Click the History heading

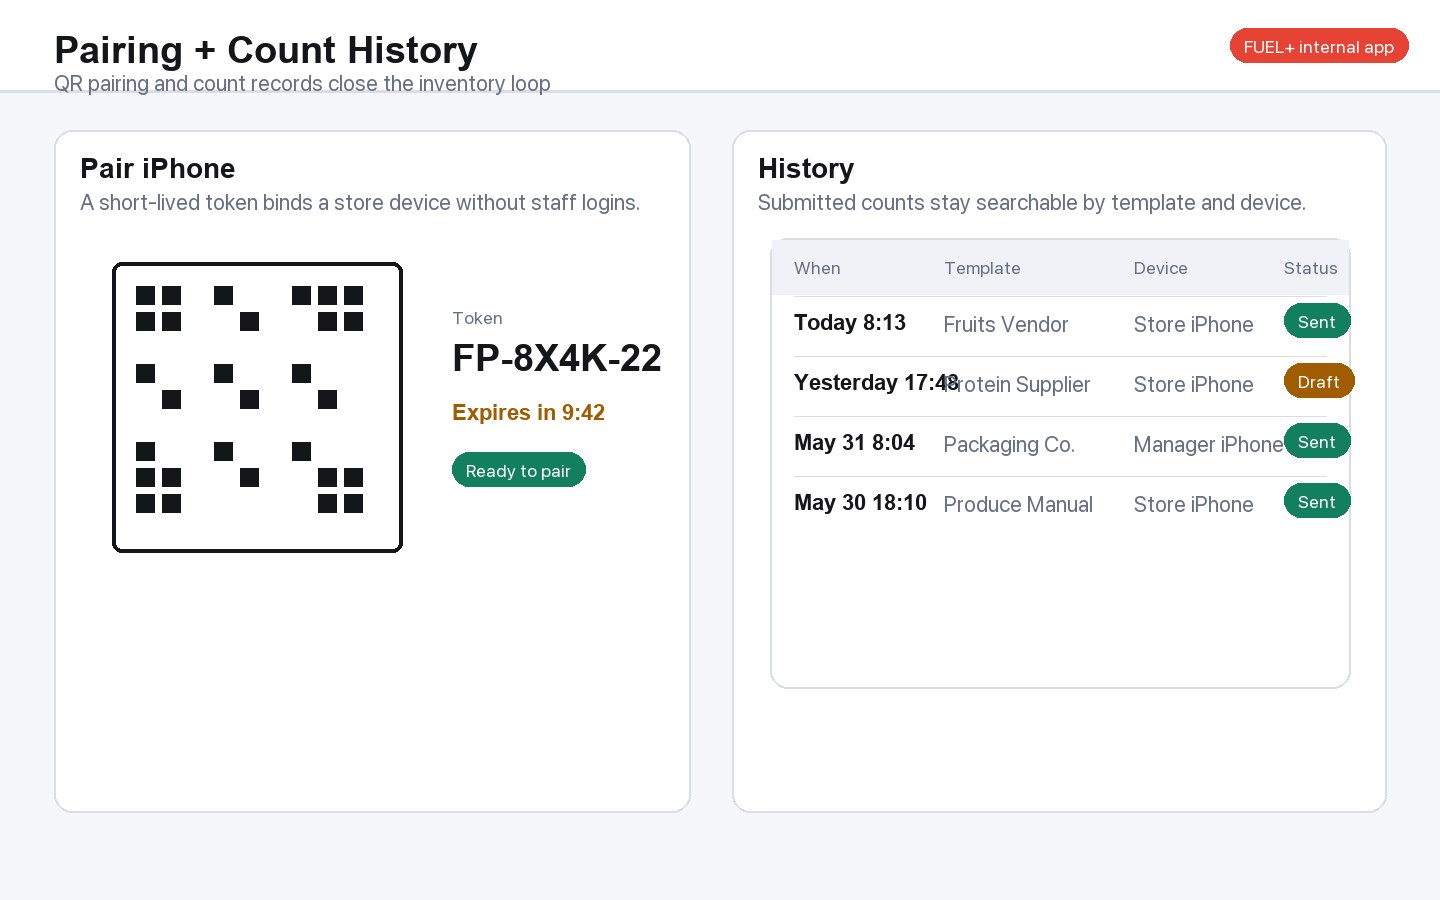pyautogui.click(x=806, y=168)
